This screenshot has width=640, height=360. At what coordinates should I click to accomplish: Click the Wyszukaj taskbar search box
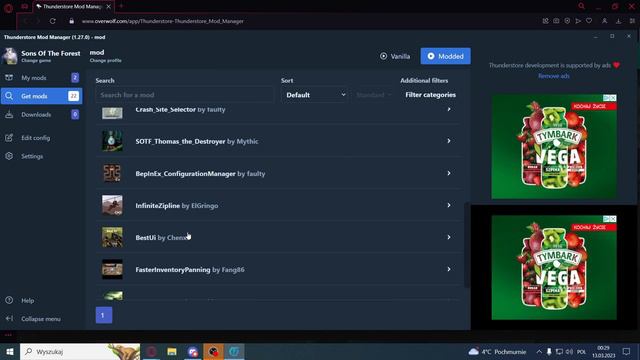tap(80, 351)
